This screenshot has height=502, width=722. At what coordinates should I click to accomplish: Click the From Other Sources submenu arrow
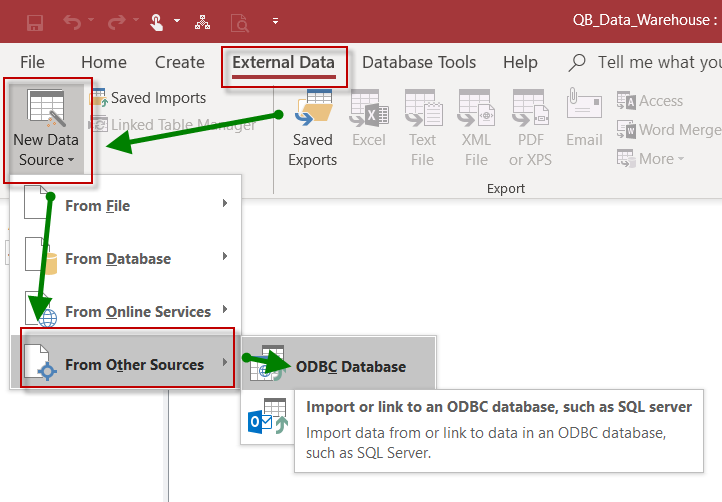click(x=225, y=362)
